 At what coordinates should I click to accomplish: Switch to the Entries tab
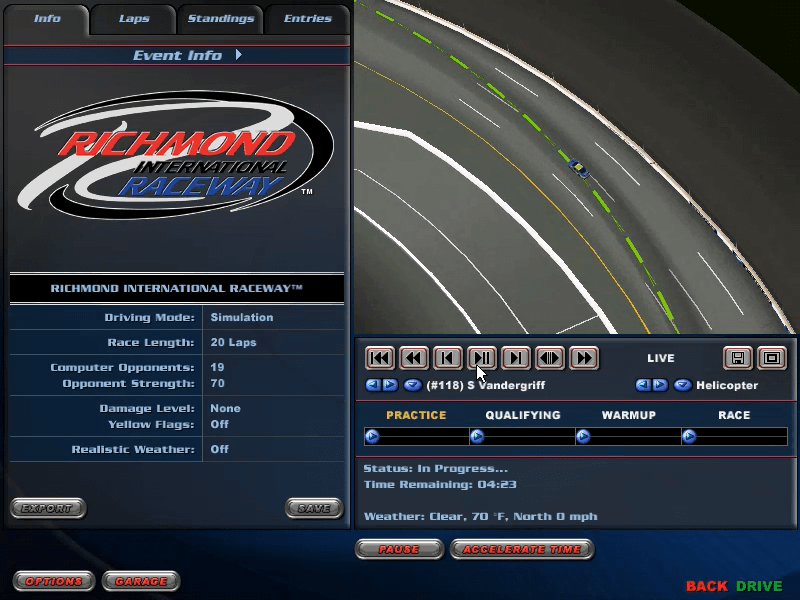[x=308, y=19]
